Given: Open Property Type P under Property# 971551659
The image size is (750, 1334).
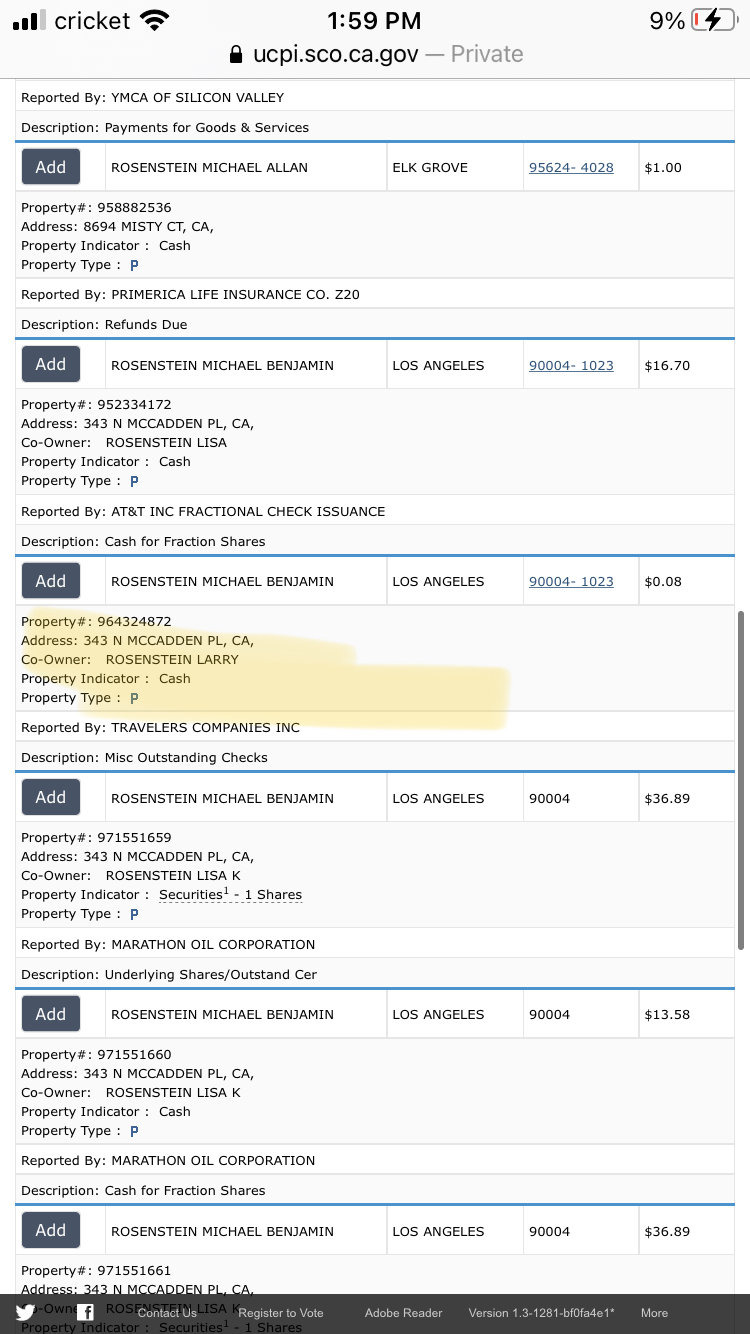Looking at the screenshot, I should pos(134,914).
